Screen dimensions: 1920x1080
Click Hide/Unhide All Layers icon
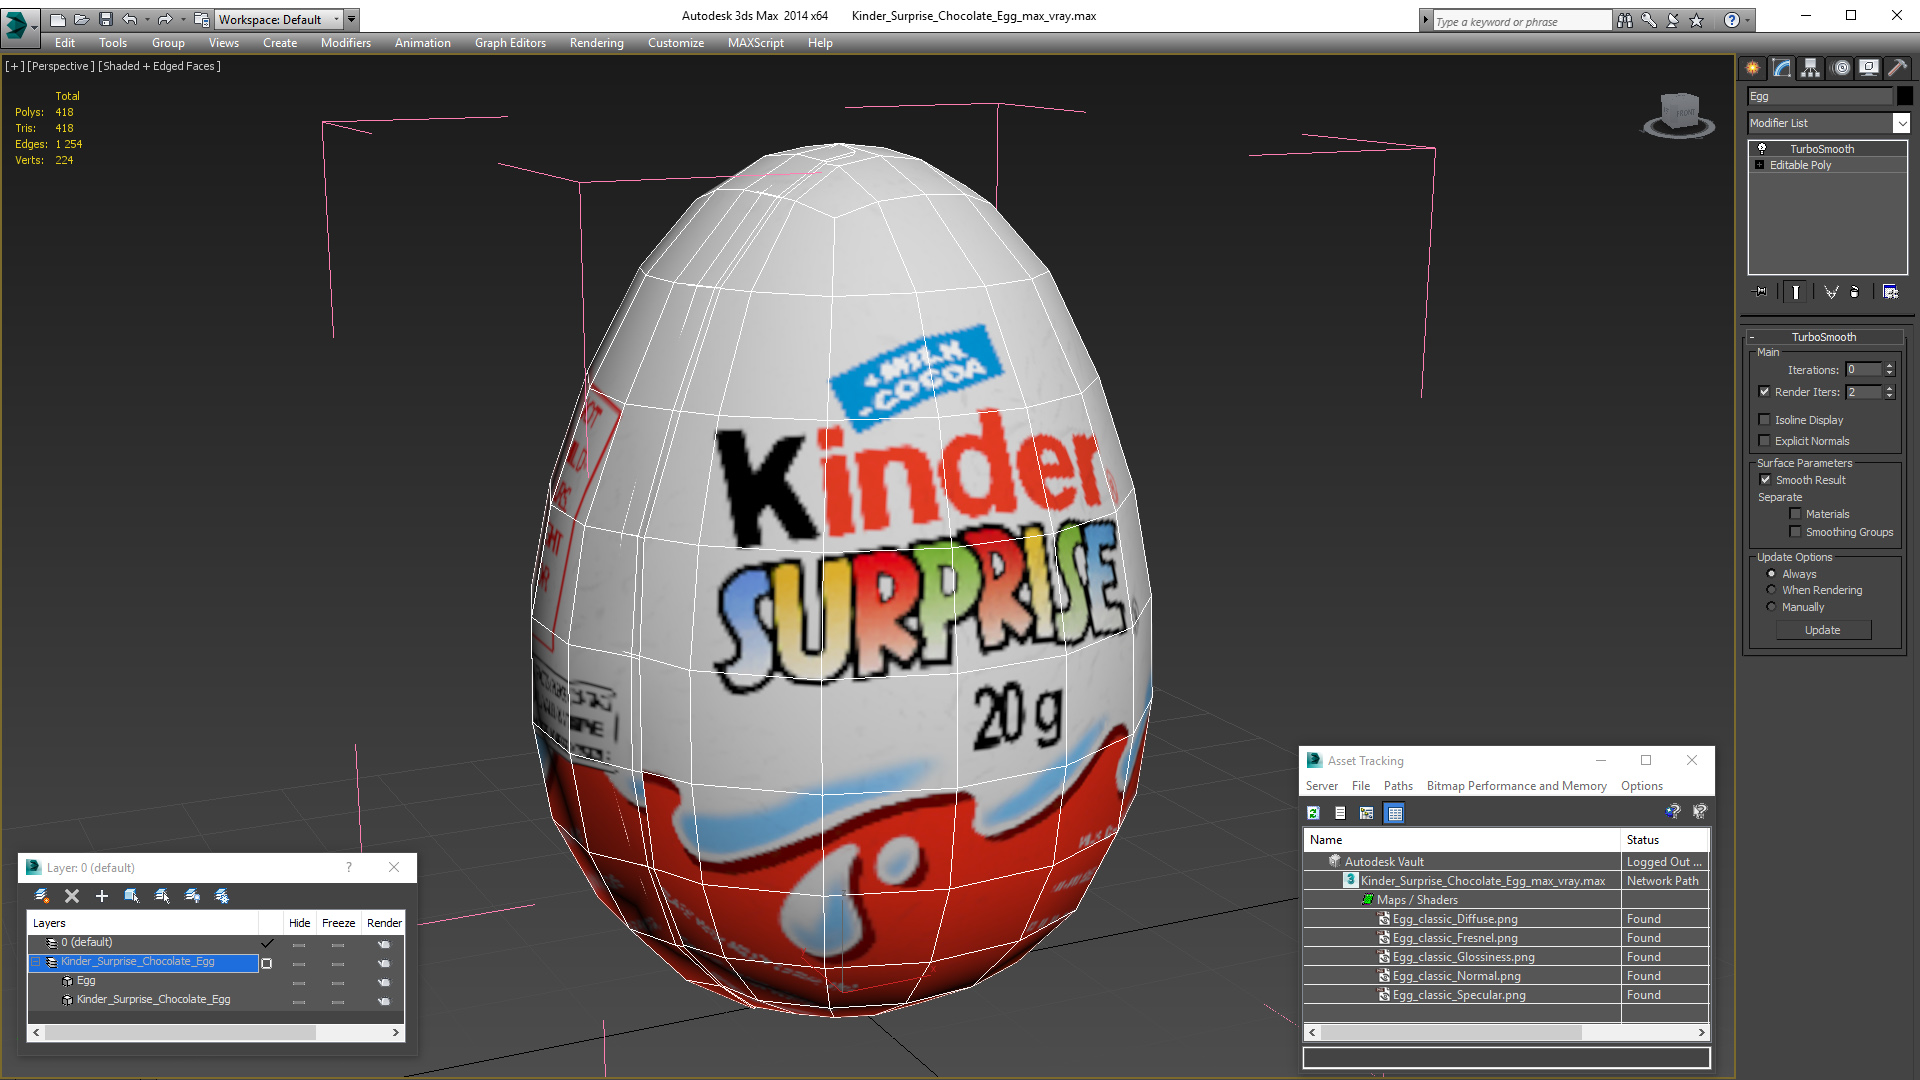pos(192,896)
